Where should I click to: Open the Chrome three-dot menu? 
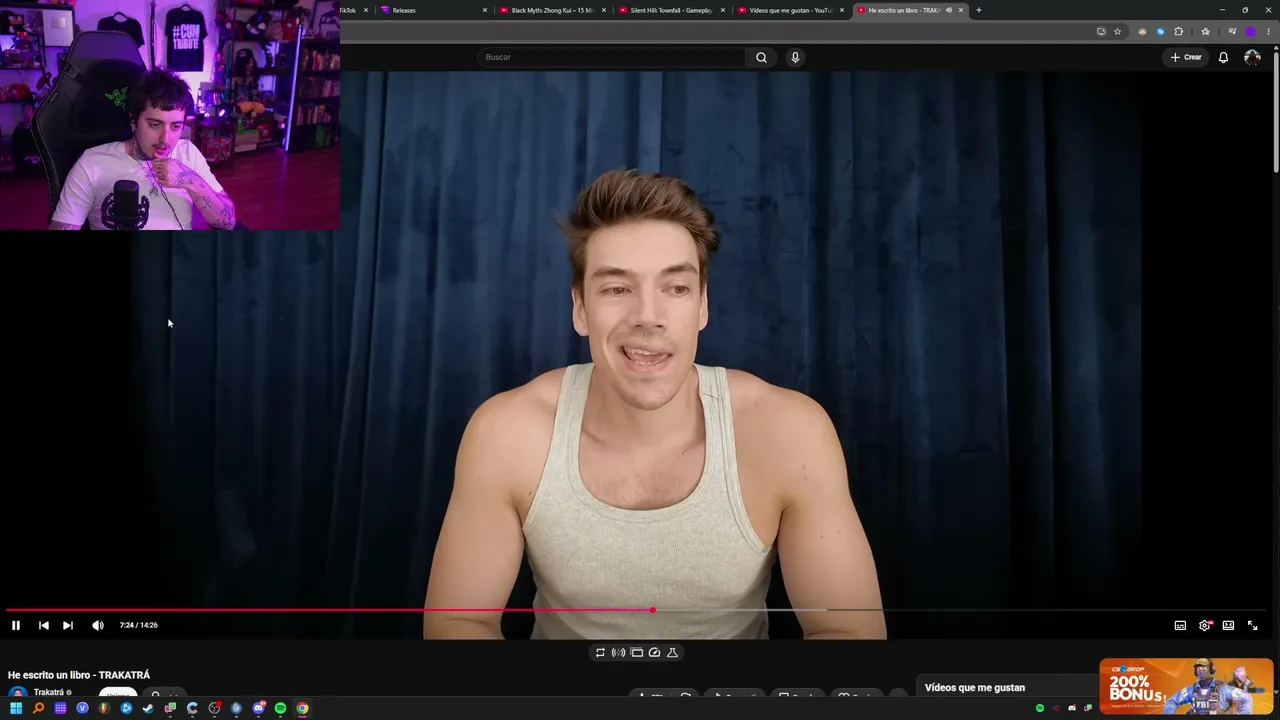coord(1269,31)
